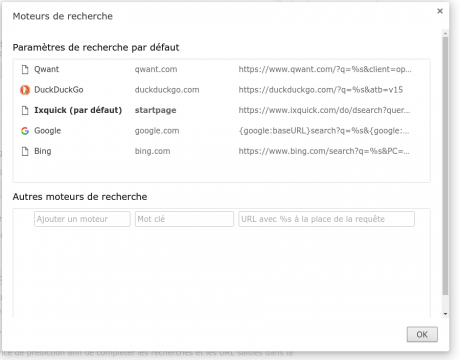Image resolution: width=460 pixels, height=360 pixels.
Task: Focus the Ajouter un moteur field
Action: tap(82, 219)
